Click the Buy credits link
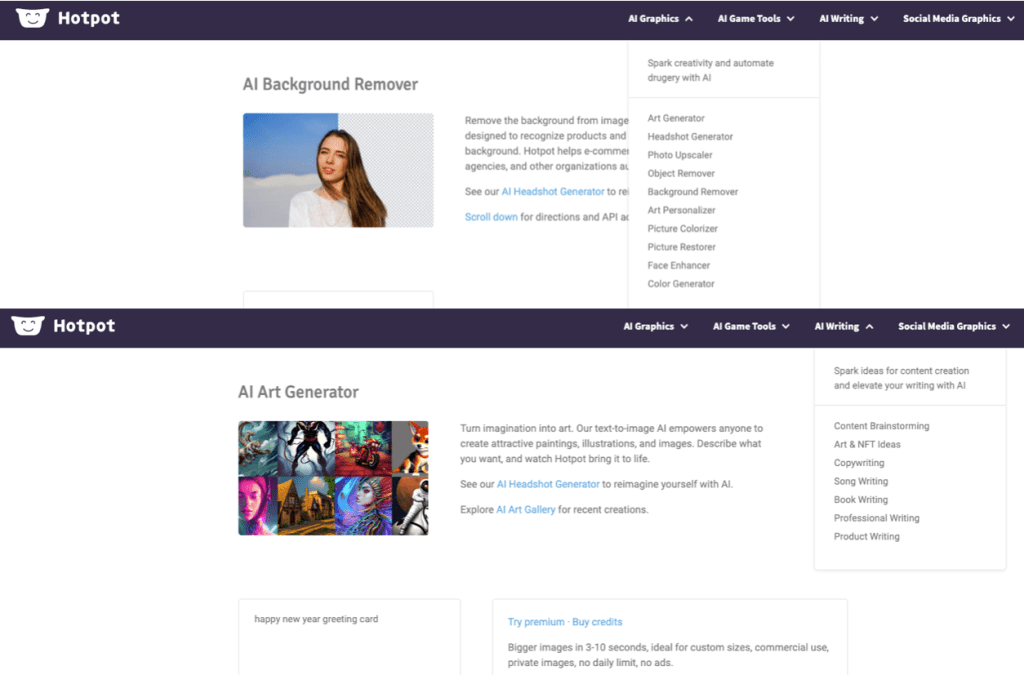Image resolution: width=1024 pixels, height=675 pixels. point(597,622)
